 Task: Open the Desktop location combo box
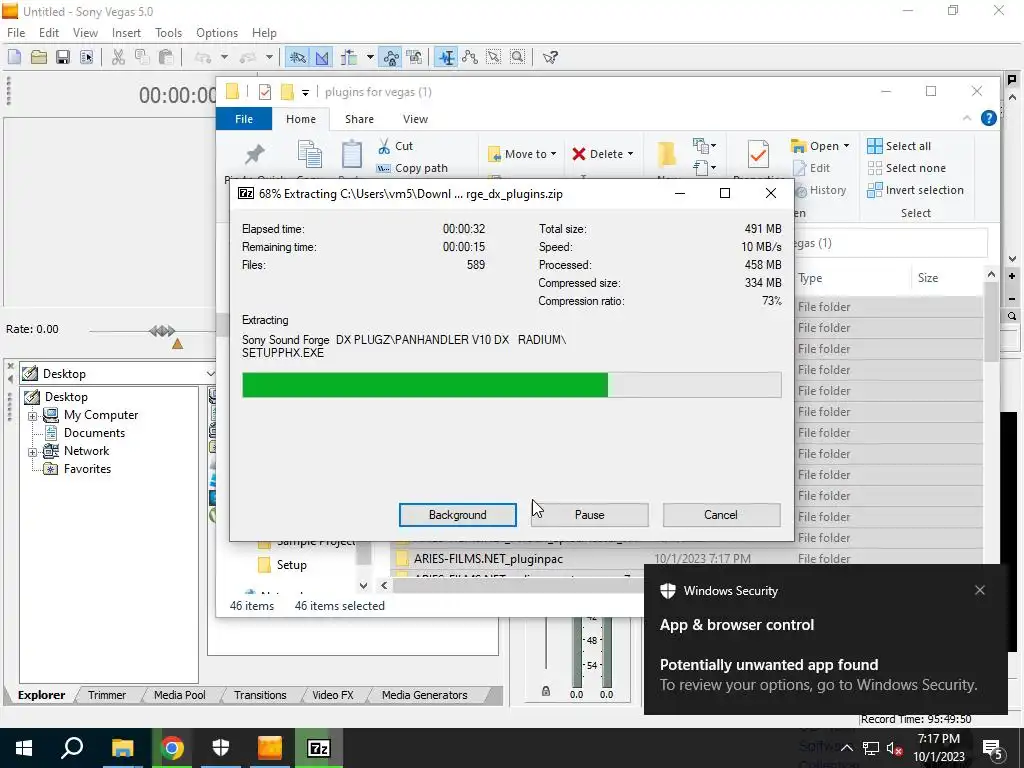(118, 374)
